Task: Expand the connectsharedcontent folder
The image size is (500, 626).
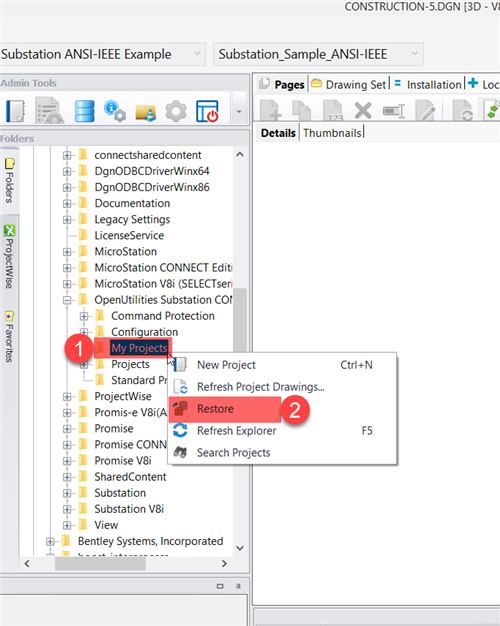Action: [x=67, y=155]
